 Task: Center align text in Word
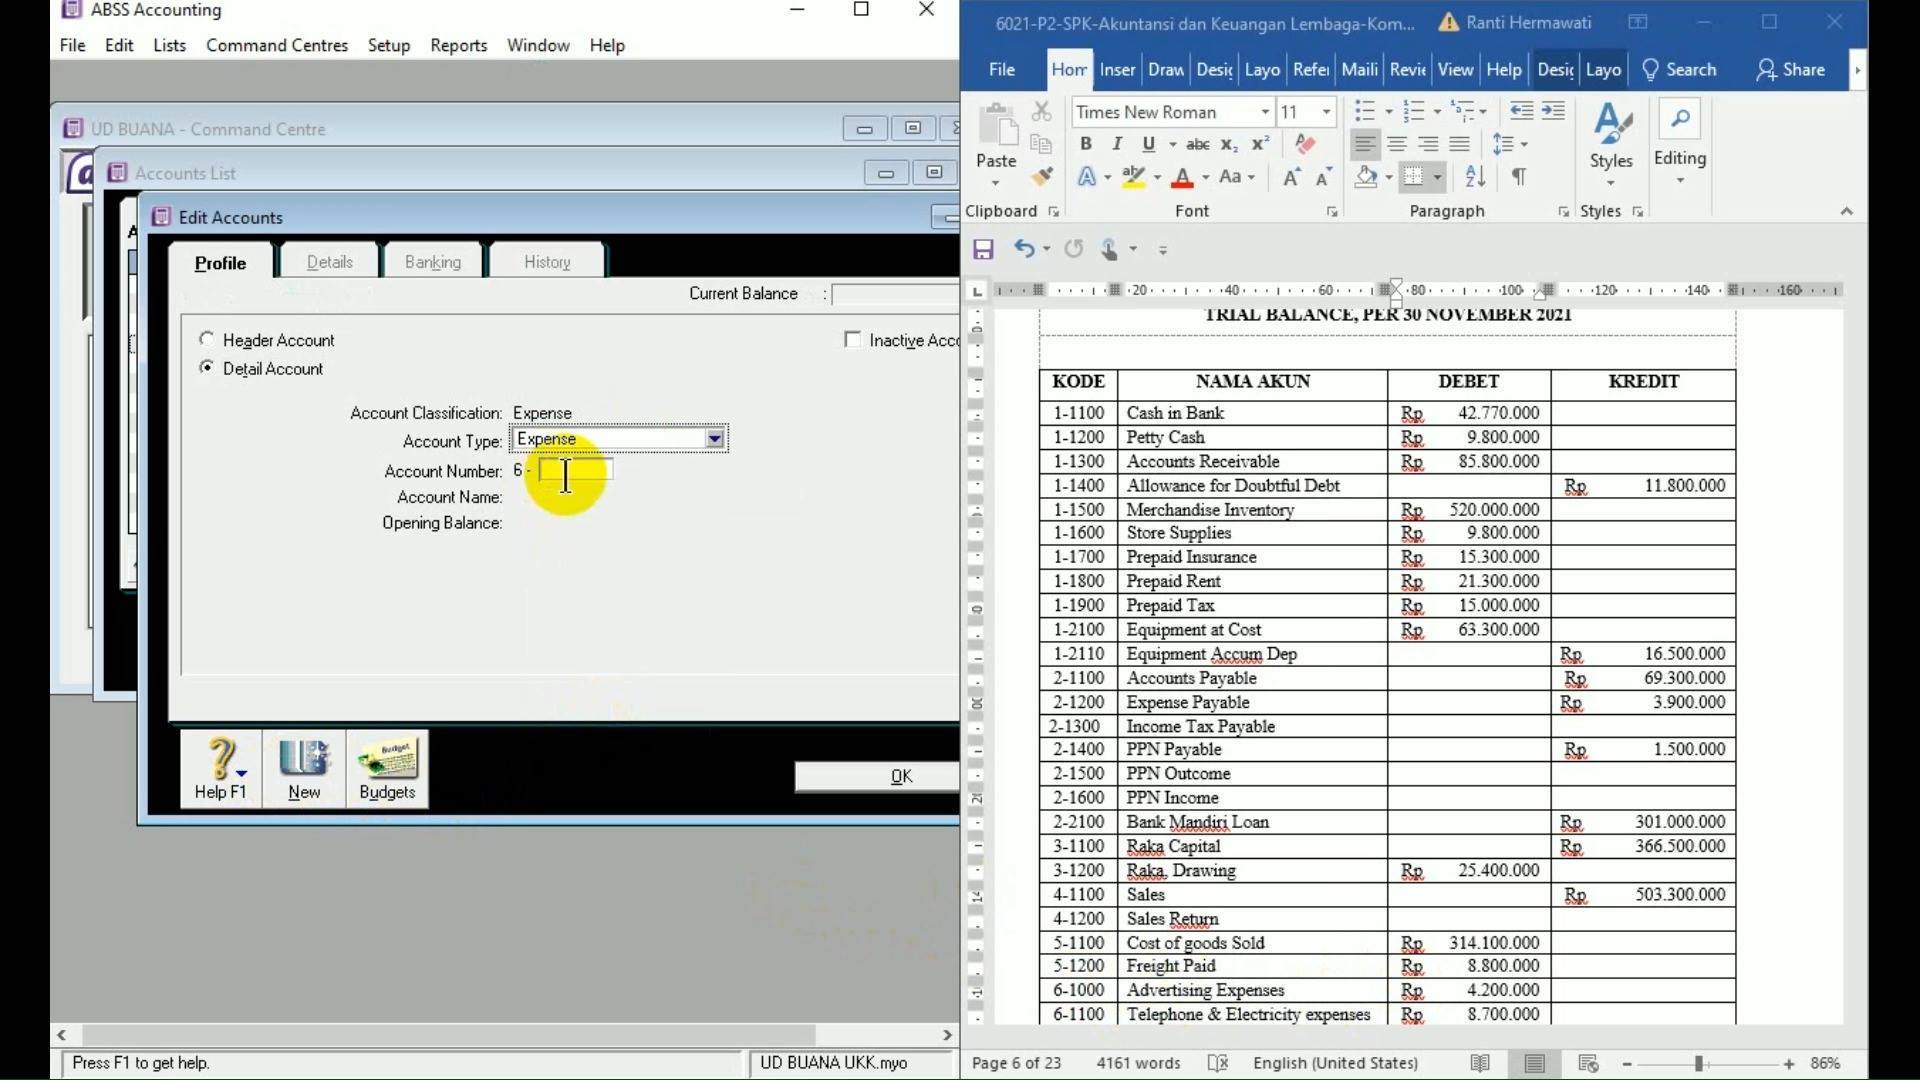tap(1397, 144)
